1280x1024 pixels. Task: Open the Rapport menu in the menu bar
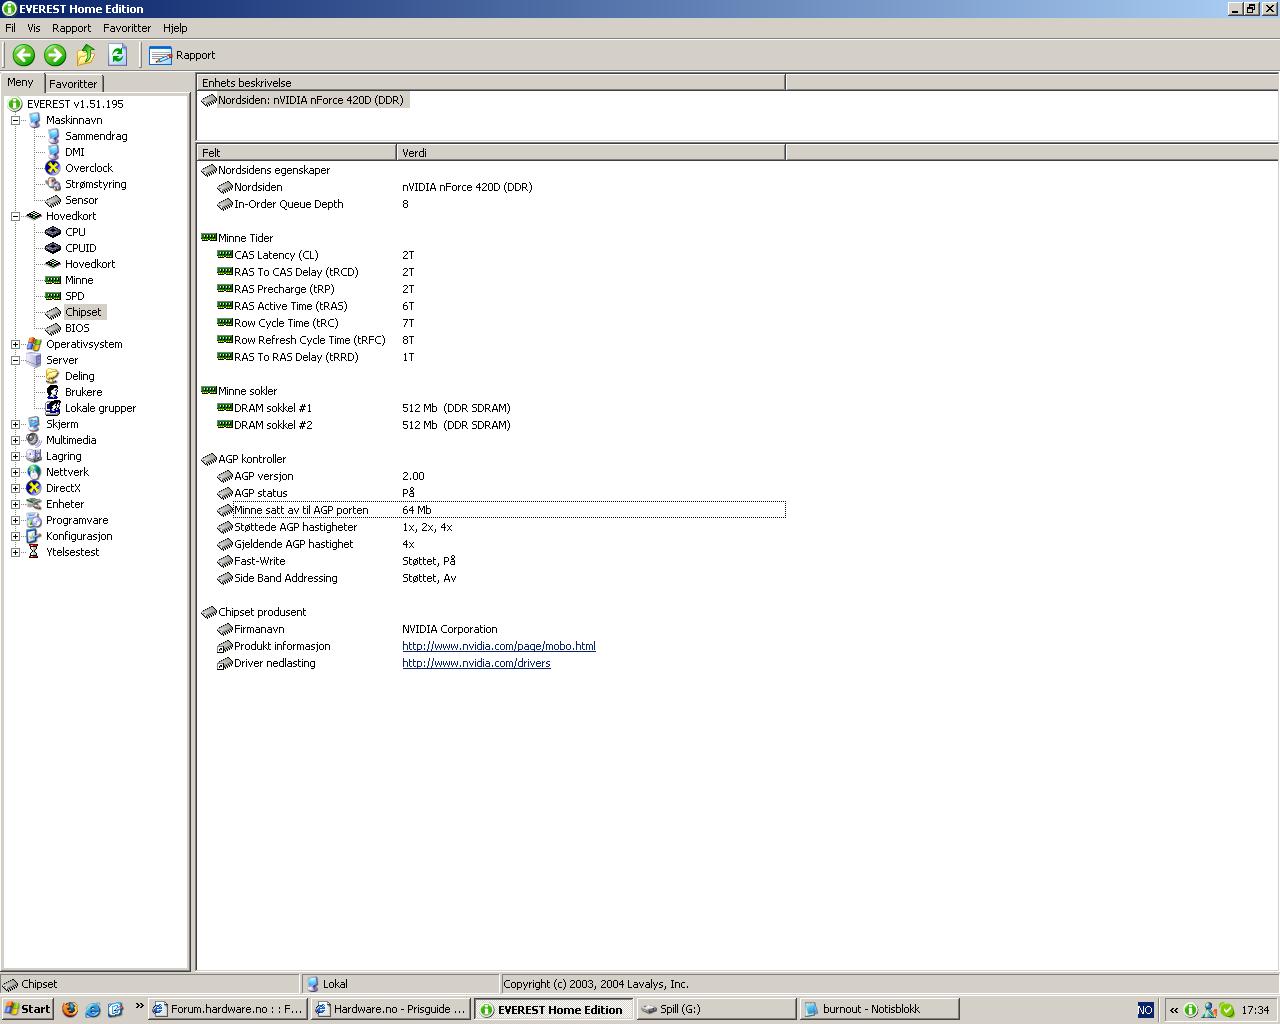(x=71, y=28)
